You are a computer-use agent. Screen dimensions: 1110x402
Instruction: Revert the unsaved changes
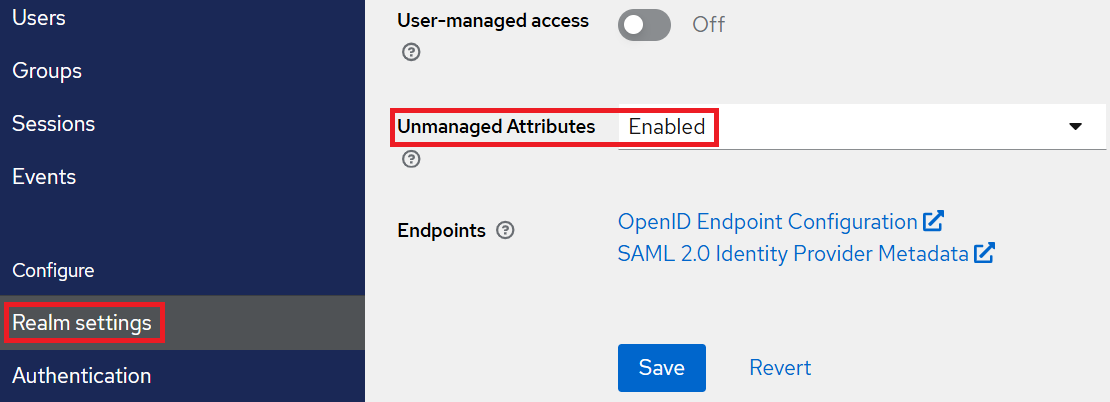780,368
